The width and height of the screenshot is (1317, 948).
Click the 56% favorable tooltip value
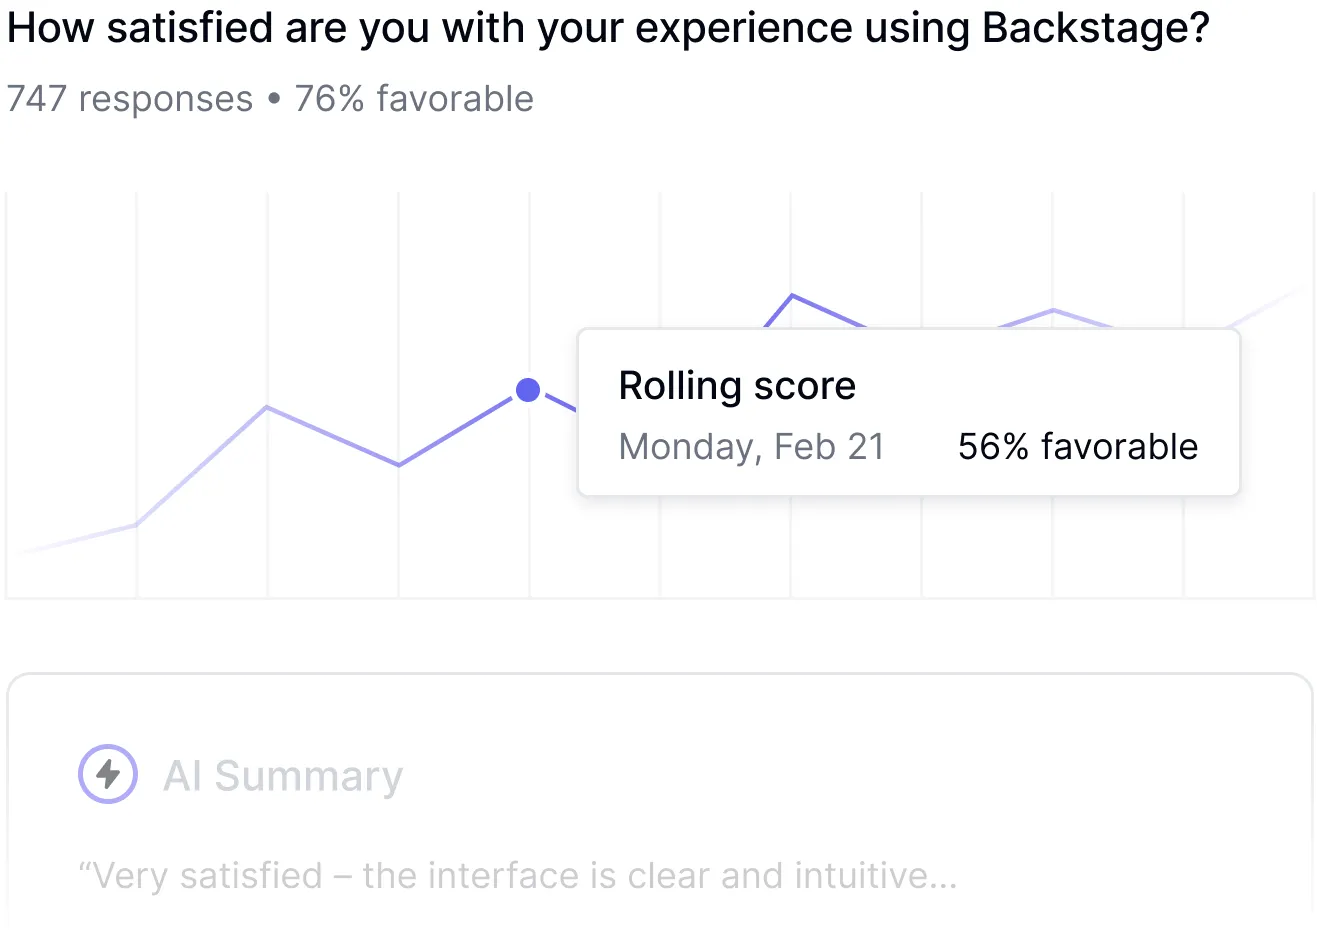(1077, 447)
